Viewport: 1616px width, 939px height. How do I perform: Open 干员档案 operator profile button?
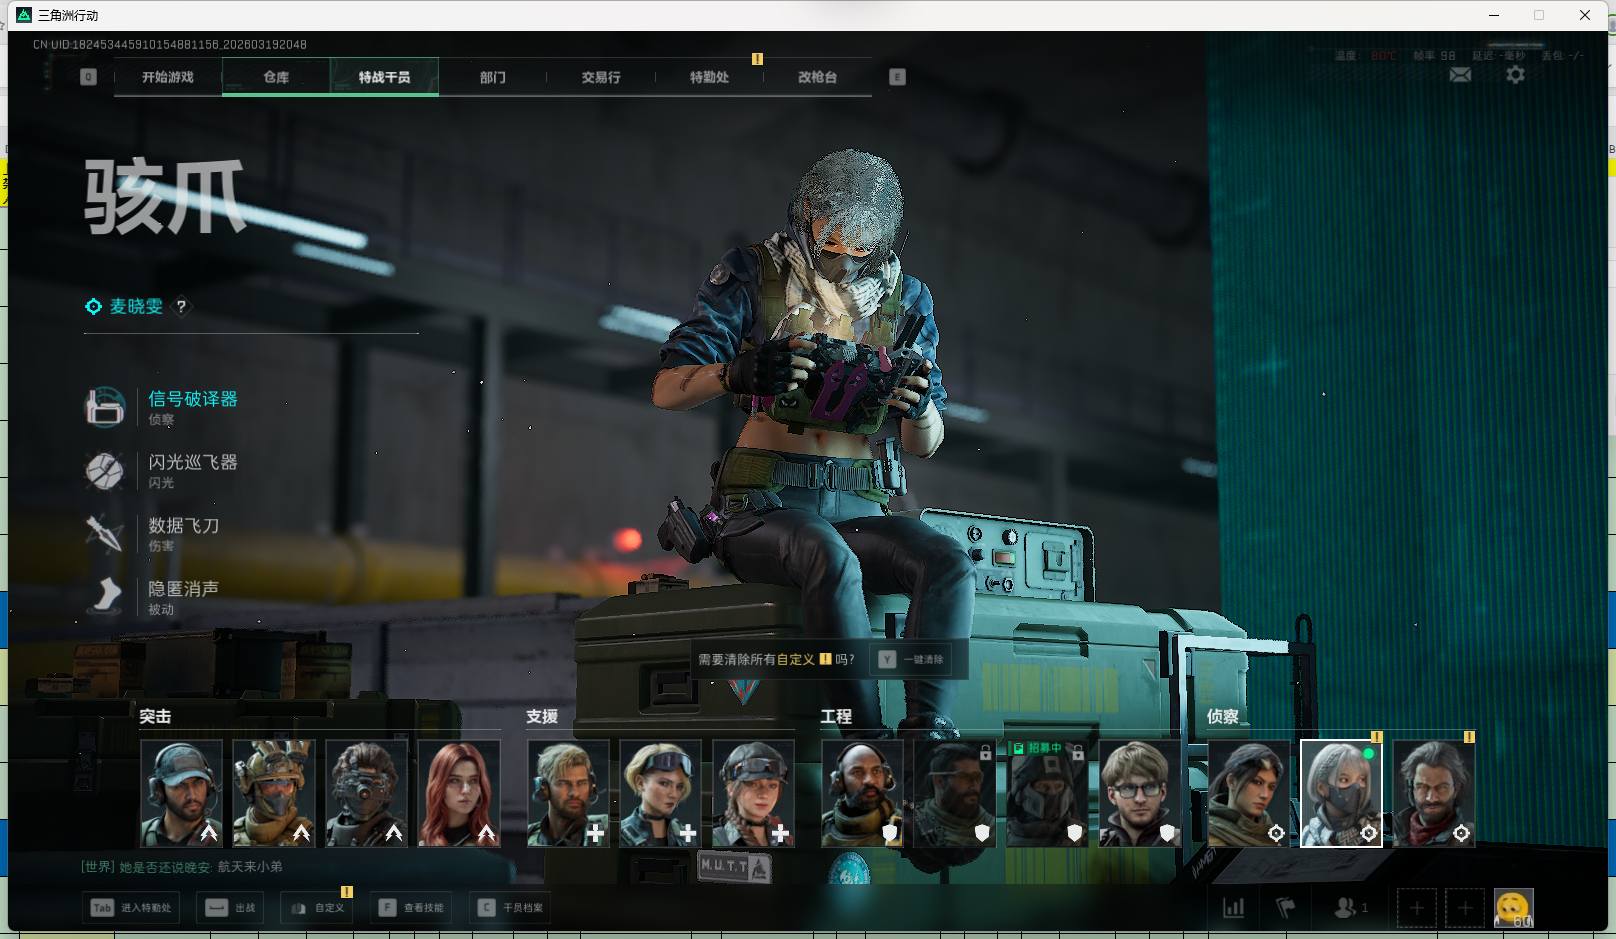[x=511, y=908]
